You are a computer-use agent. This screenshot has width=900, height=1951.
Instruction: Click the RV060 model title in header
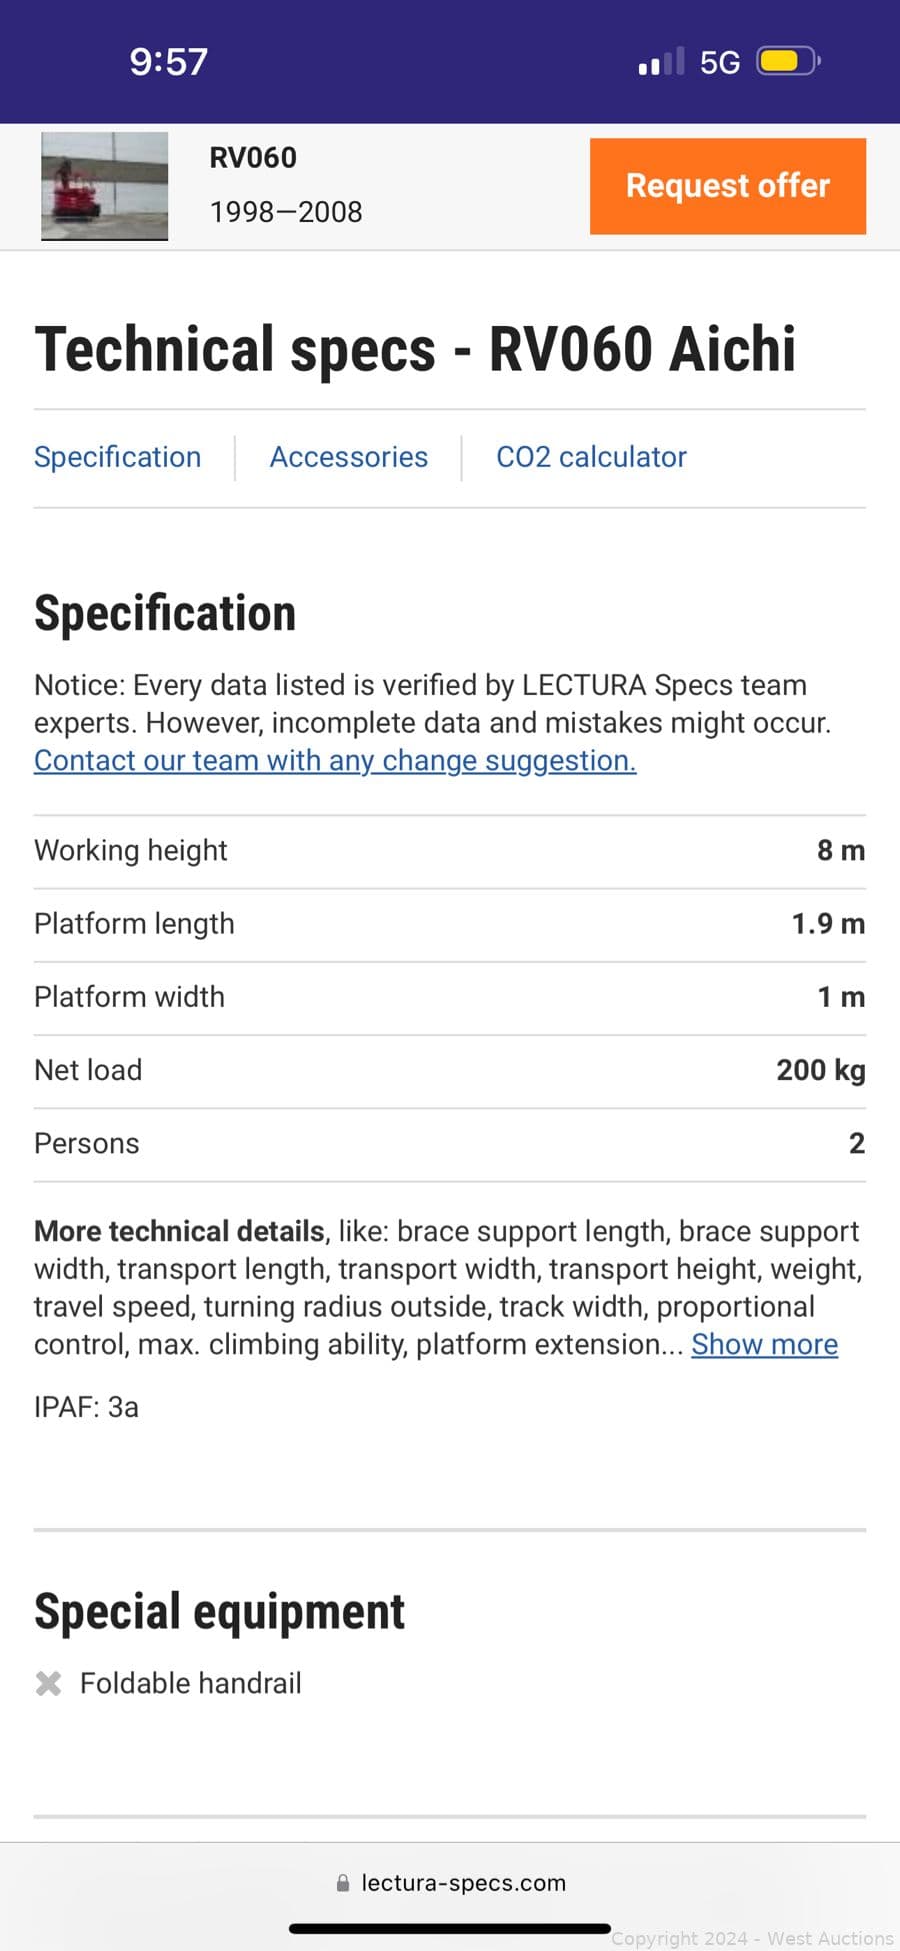(x=253, y=158)
